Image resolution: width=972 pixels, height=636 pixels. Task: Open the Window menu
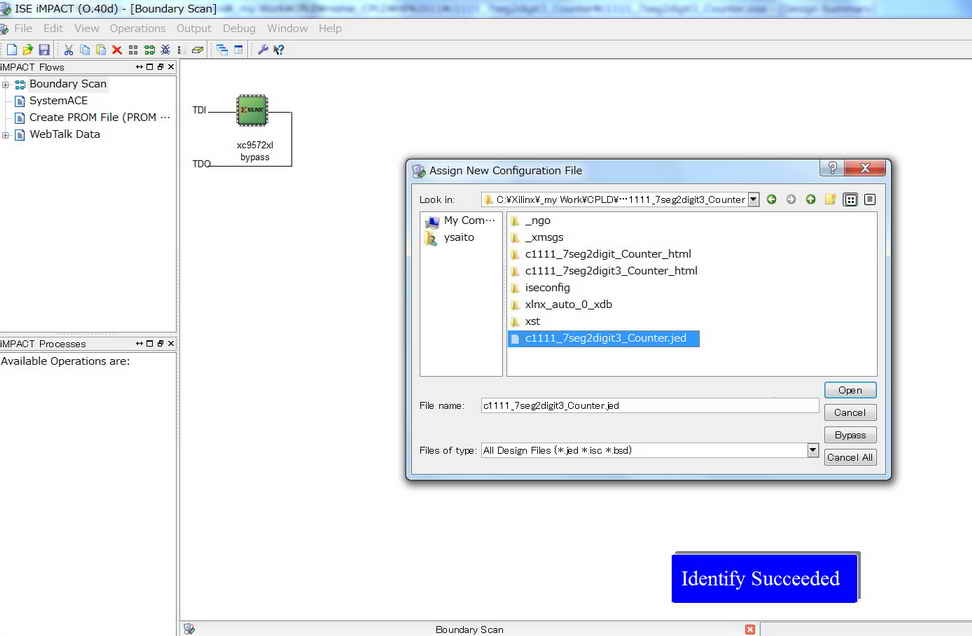(x=288, y=29)
